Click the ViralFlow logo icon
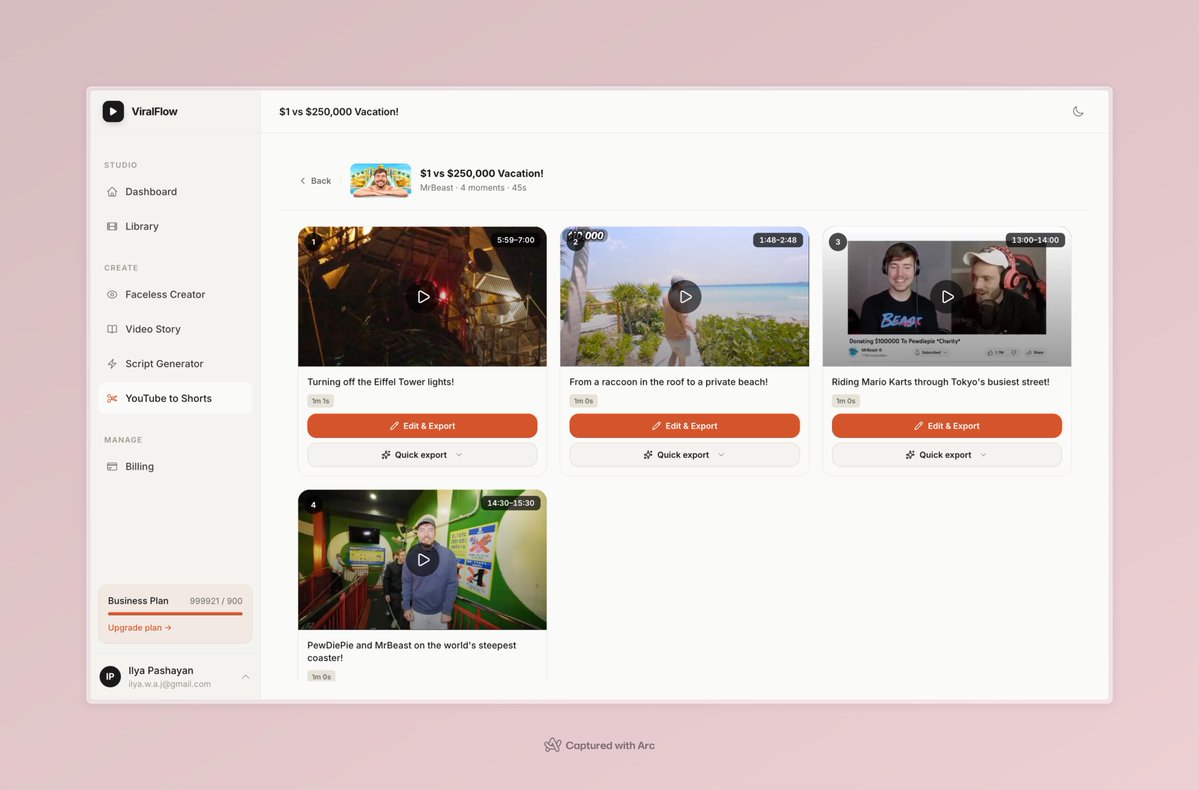1199x790 pixels. (x=113, y=111)
